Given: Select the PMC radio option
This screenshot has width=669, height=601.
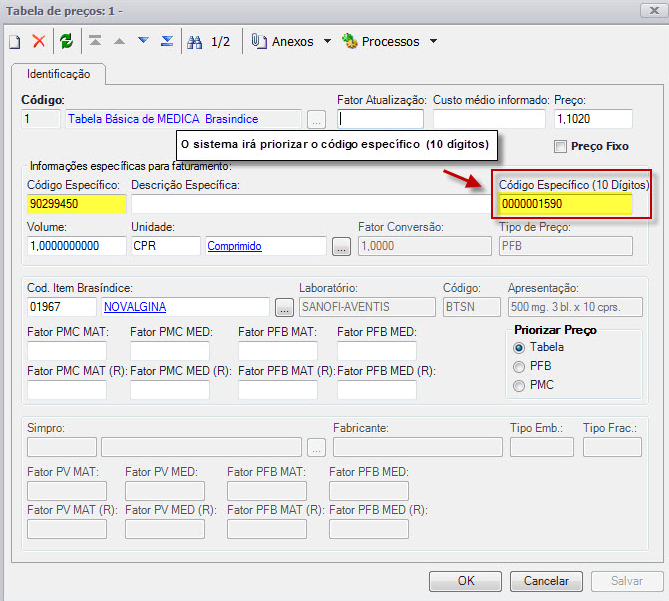Looking at the screenshot, I should 519,386.
